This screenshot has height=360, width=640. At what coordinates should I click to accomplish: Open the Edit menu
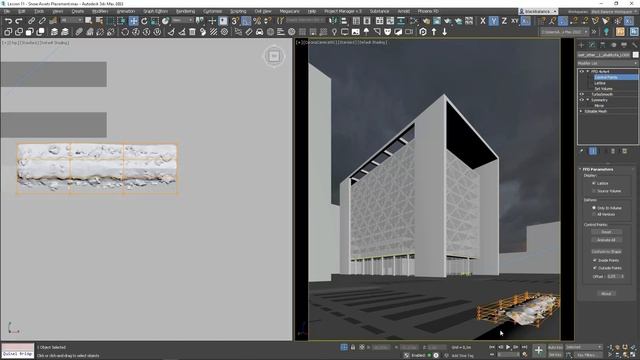(x=22, y=11)
